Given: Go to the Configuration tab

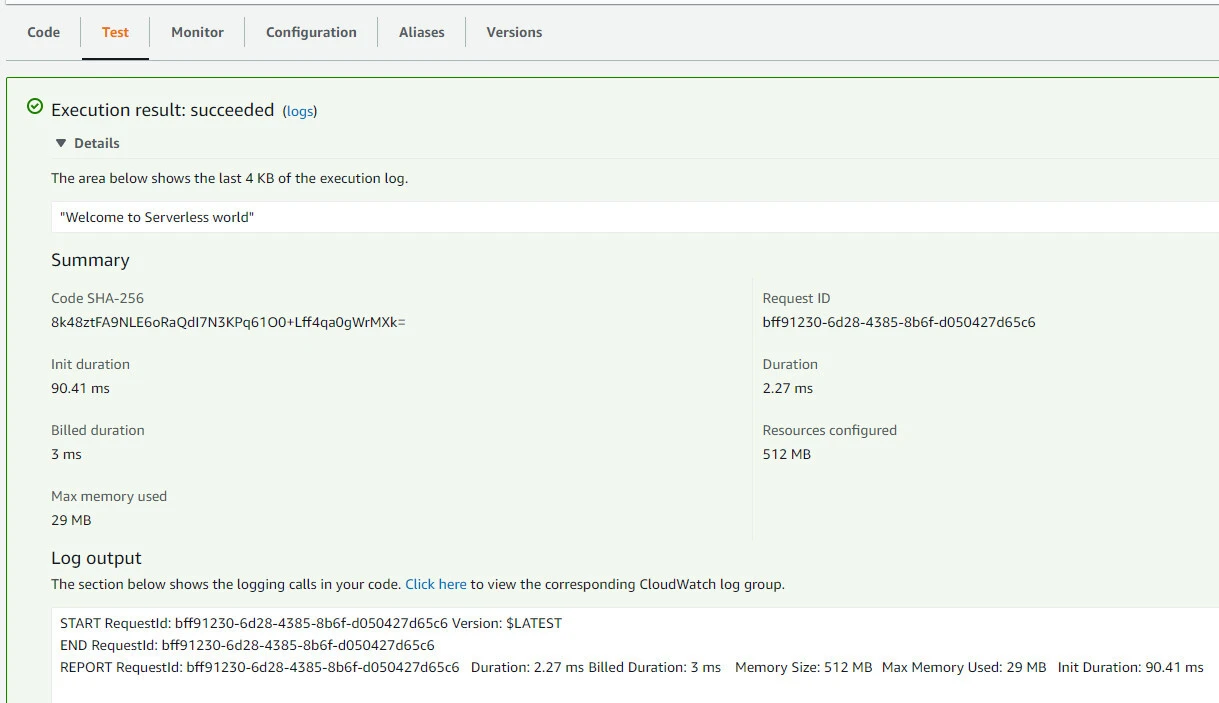Looking at the screenshot, I should [x=311, y=32].
